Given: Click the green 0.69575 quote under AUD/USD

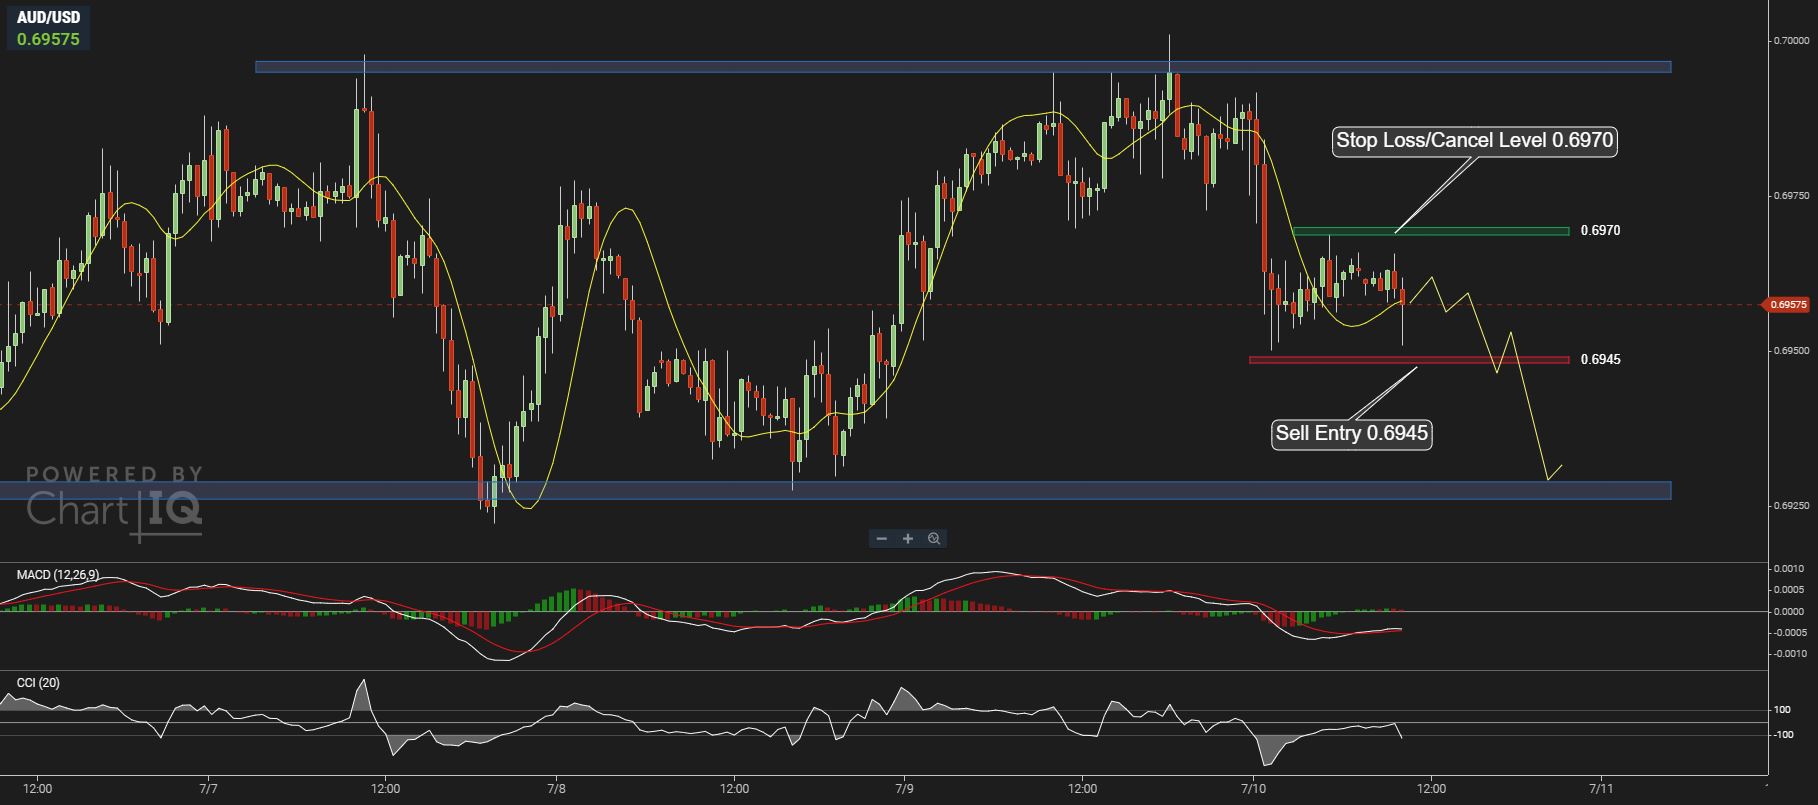Looking at the screenshot, I should coord(48,40).
